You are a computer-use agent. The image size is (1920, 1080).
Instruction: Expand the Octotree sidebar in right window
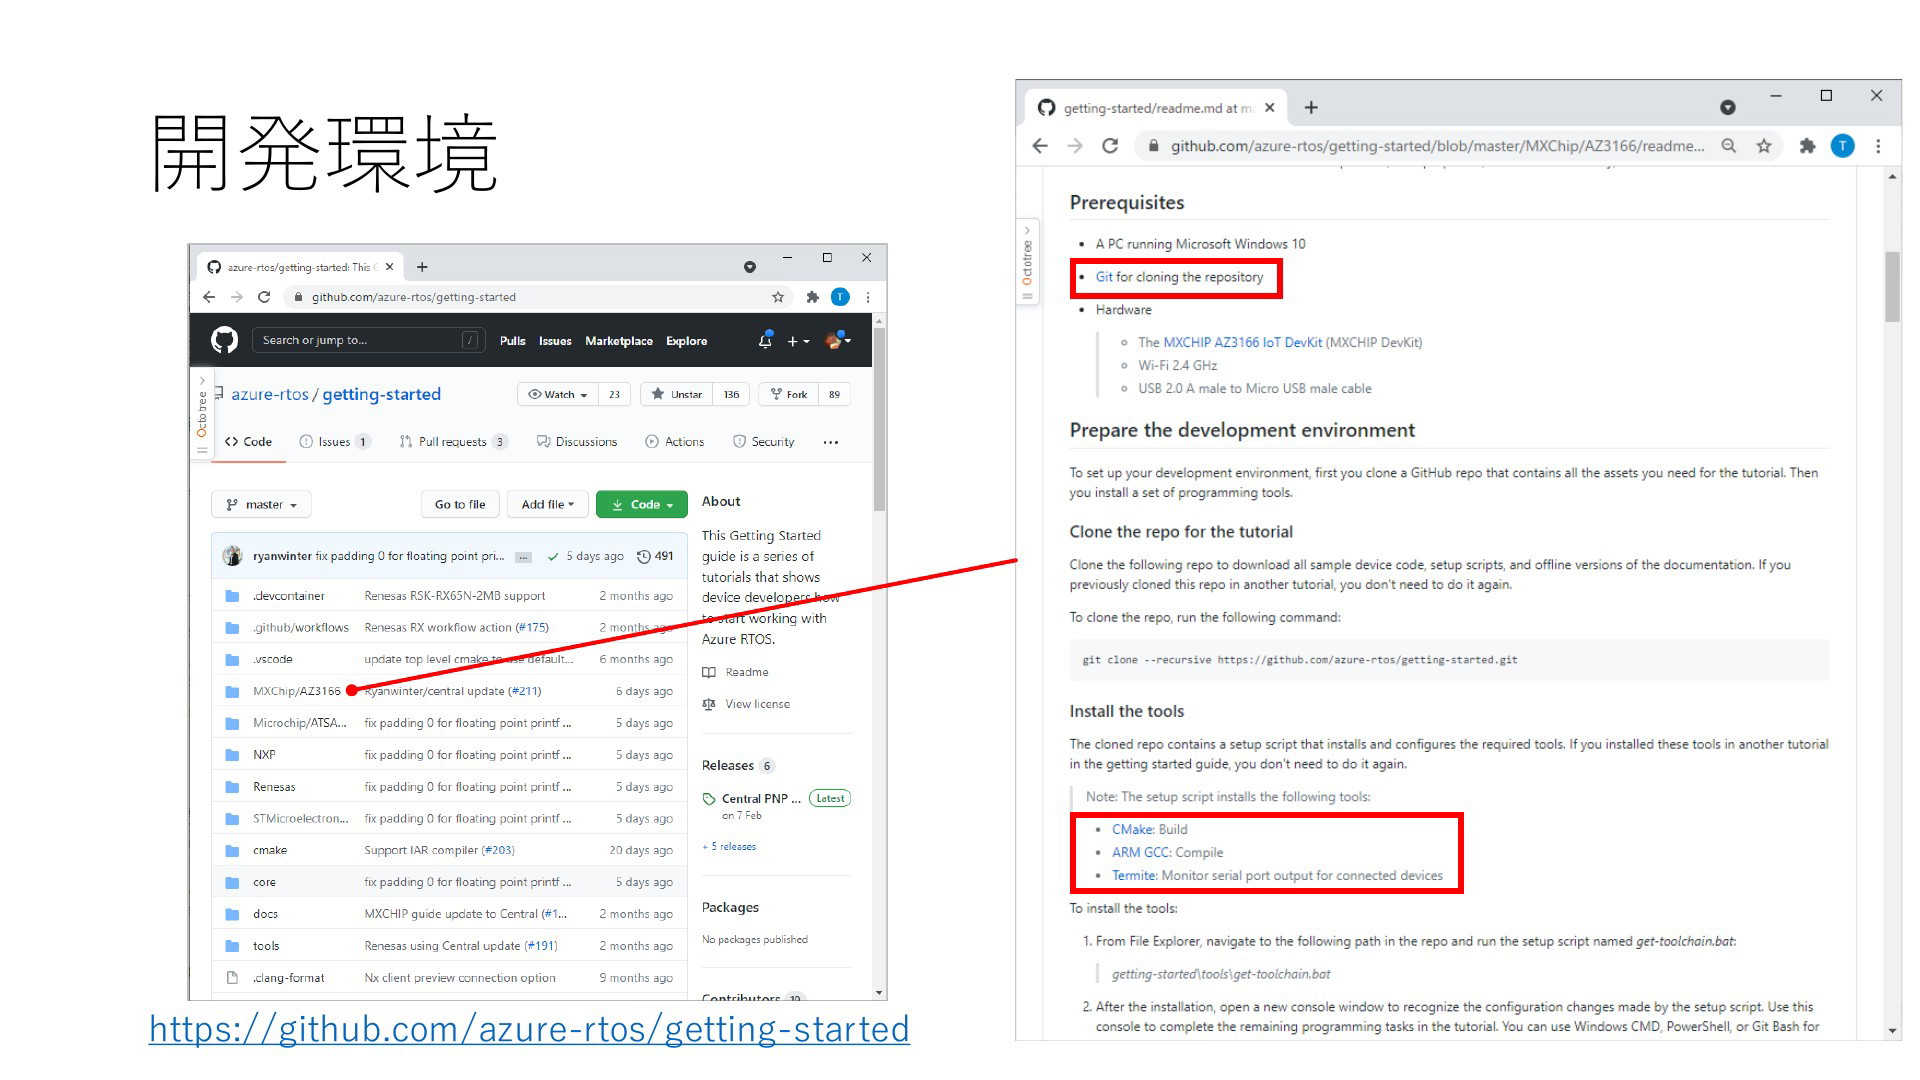1027,262
